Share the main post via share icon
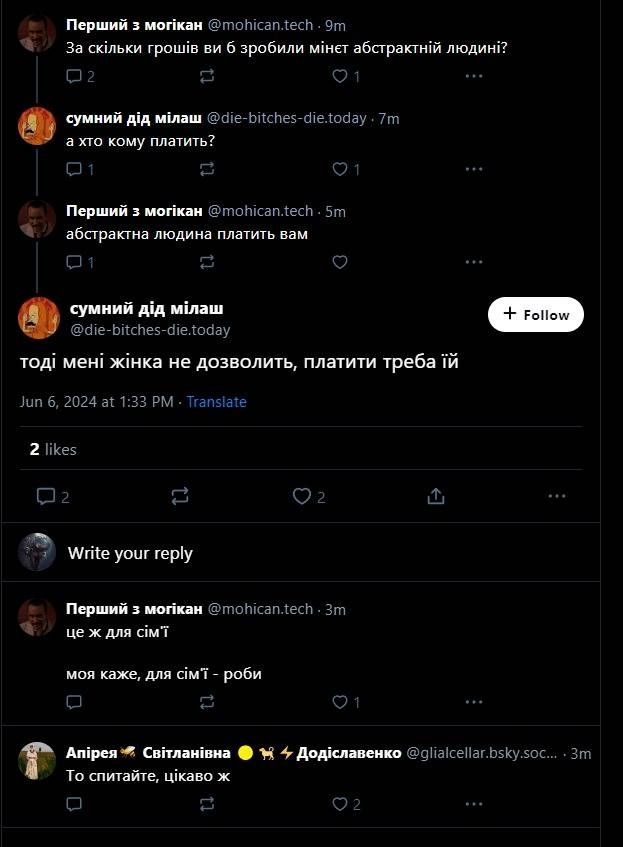 point(435,496)
